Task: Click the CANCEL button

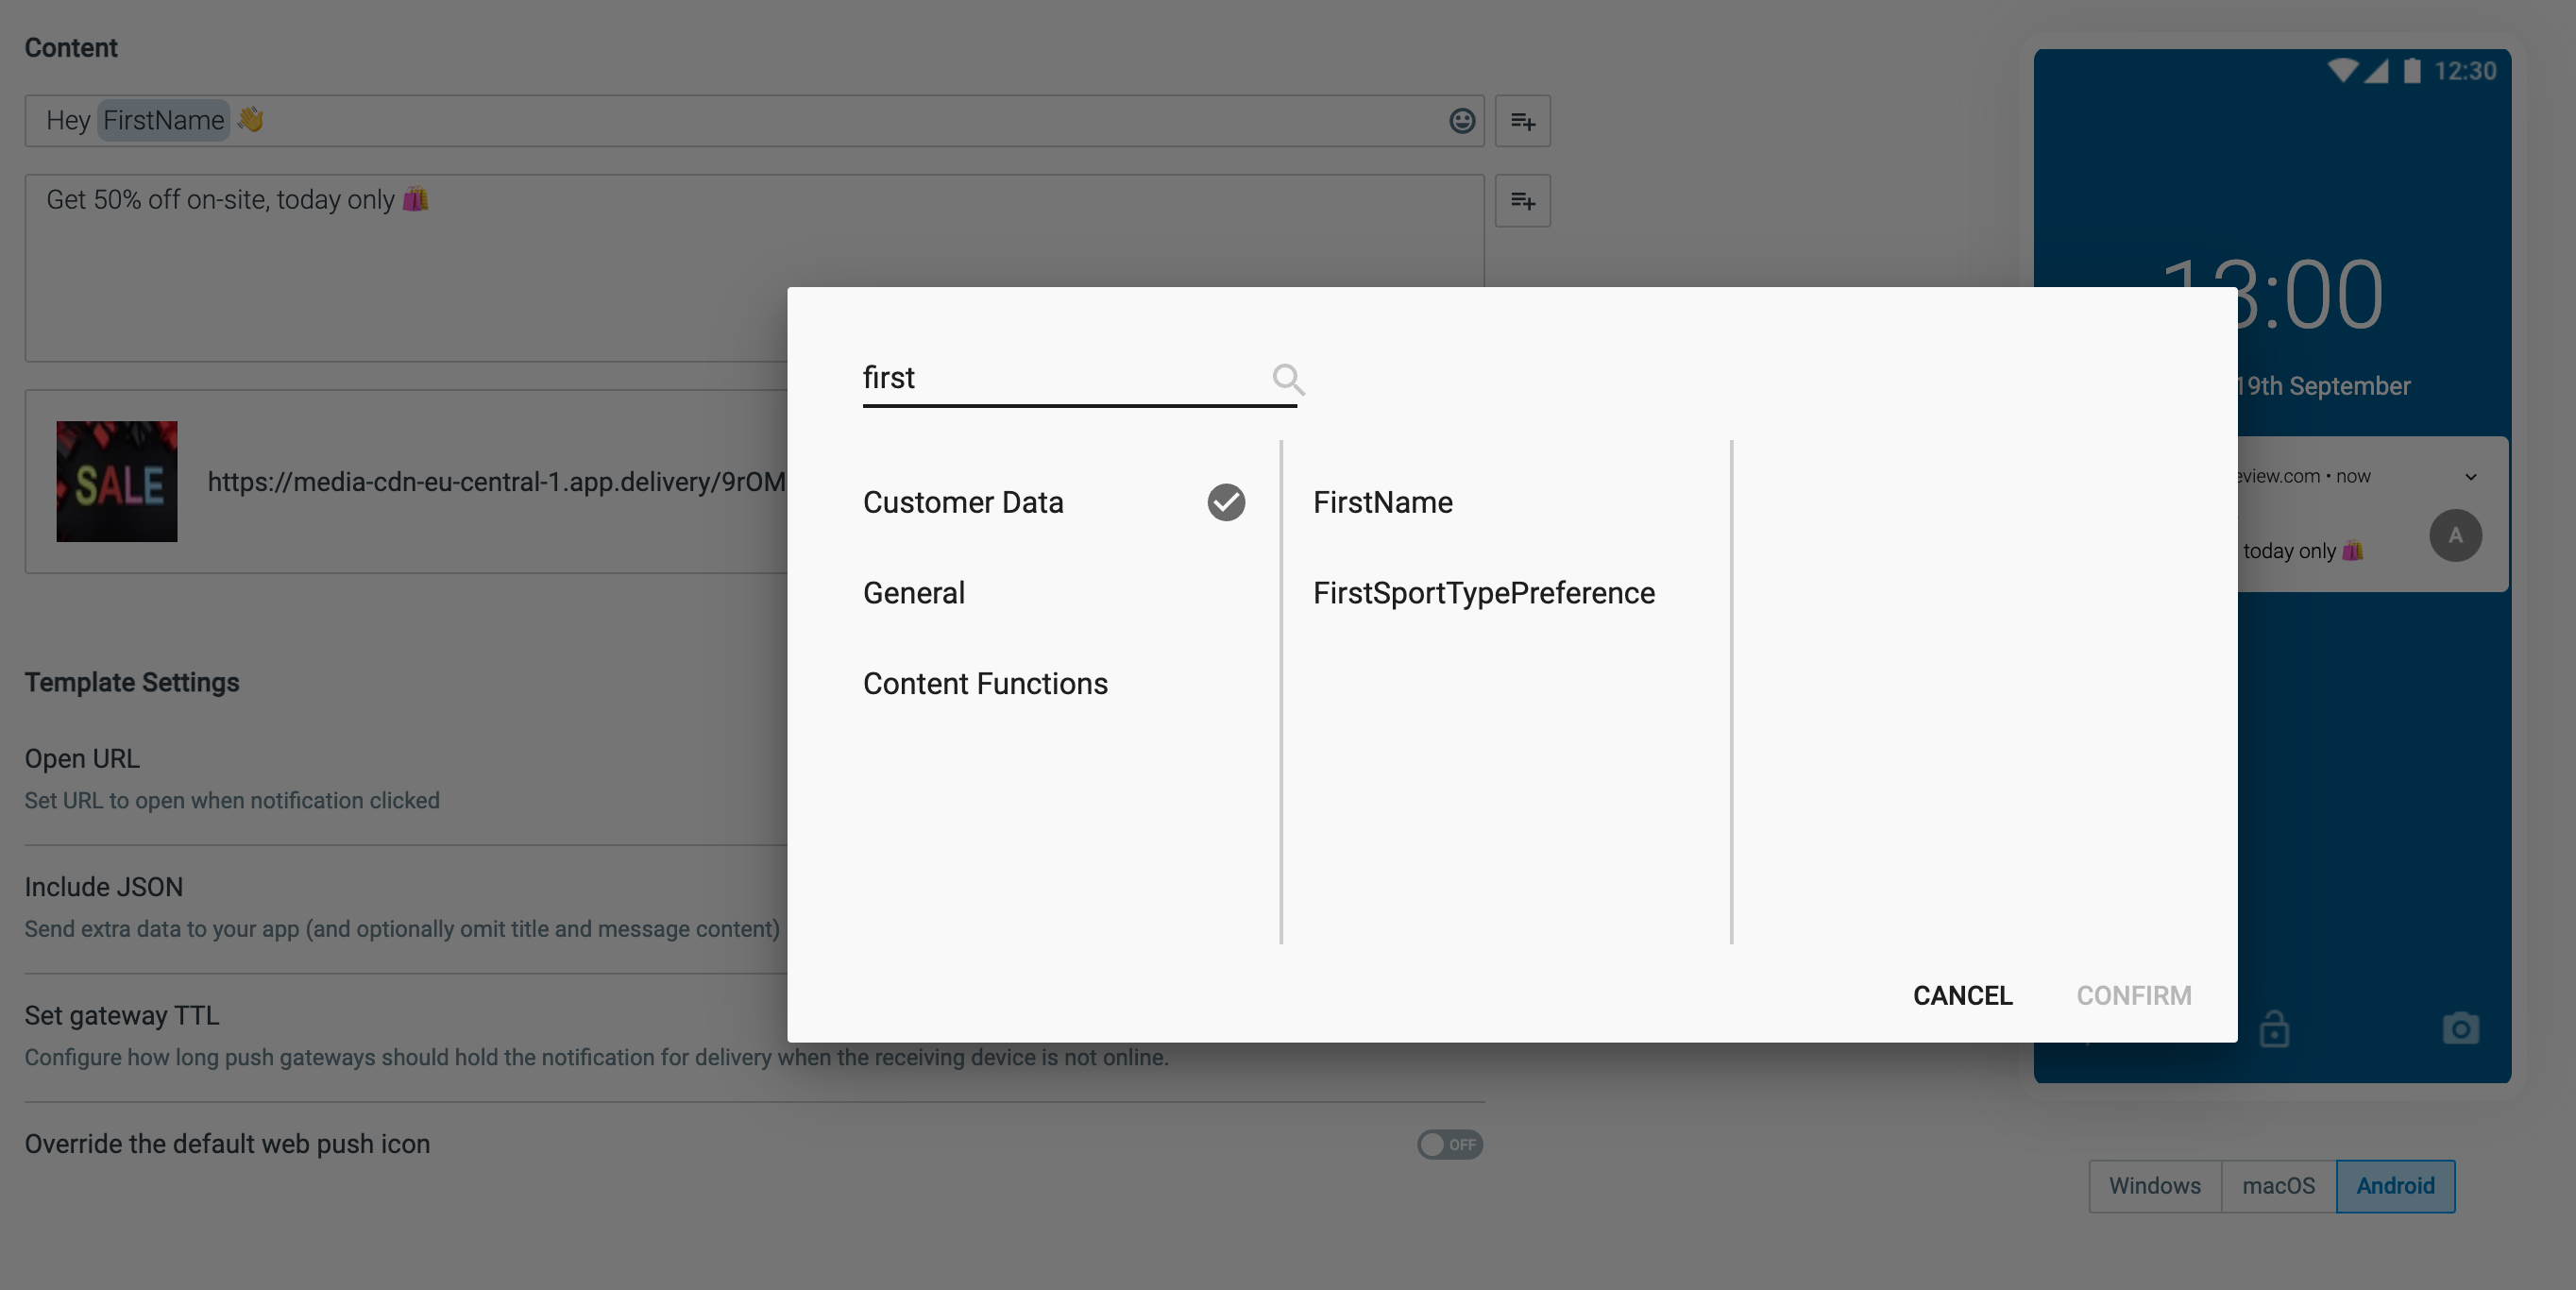Action: click(1962, 996)
